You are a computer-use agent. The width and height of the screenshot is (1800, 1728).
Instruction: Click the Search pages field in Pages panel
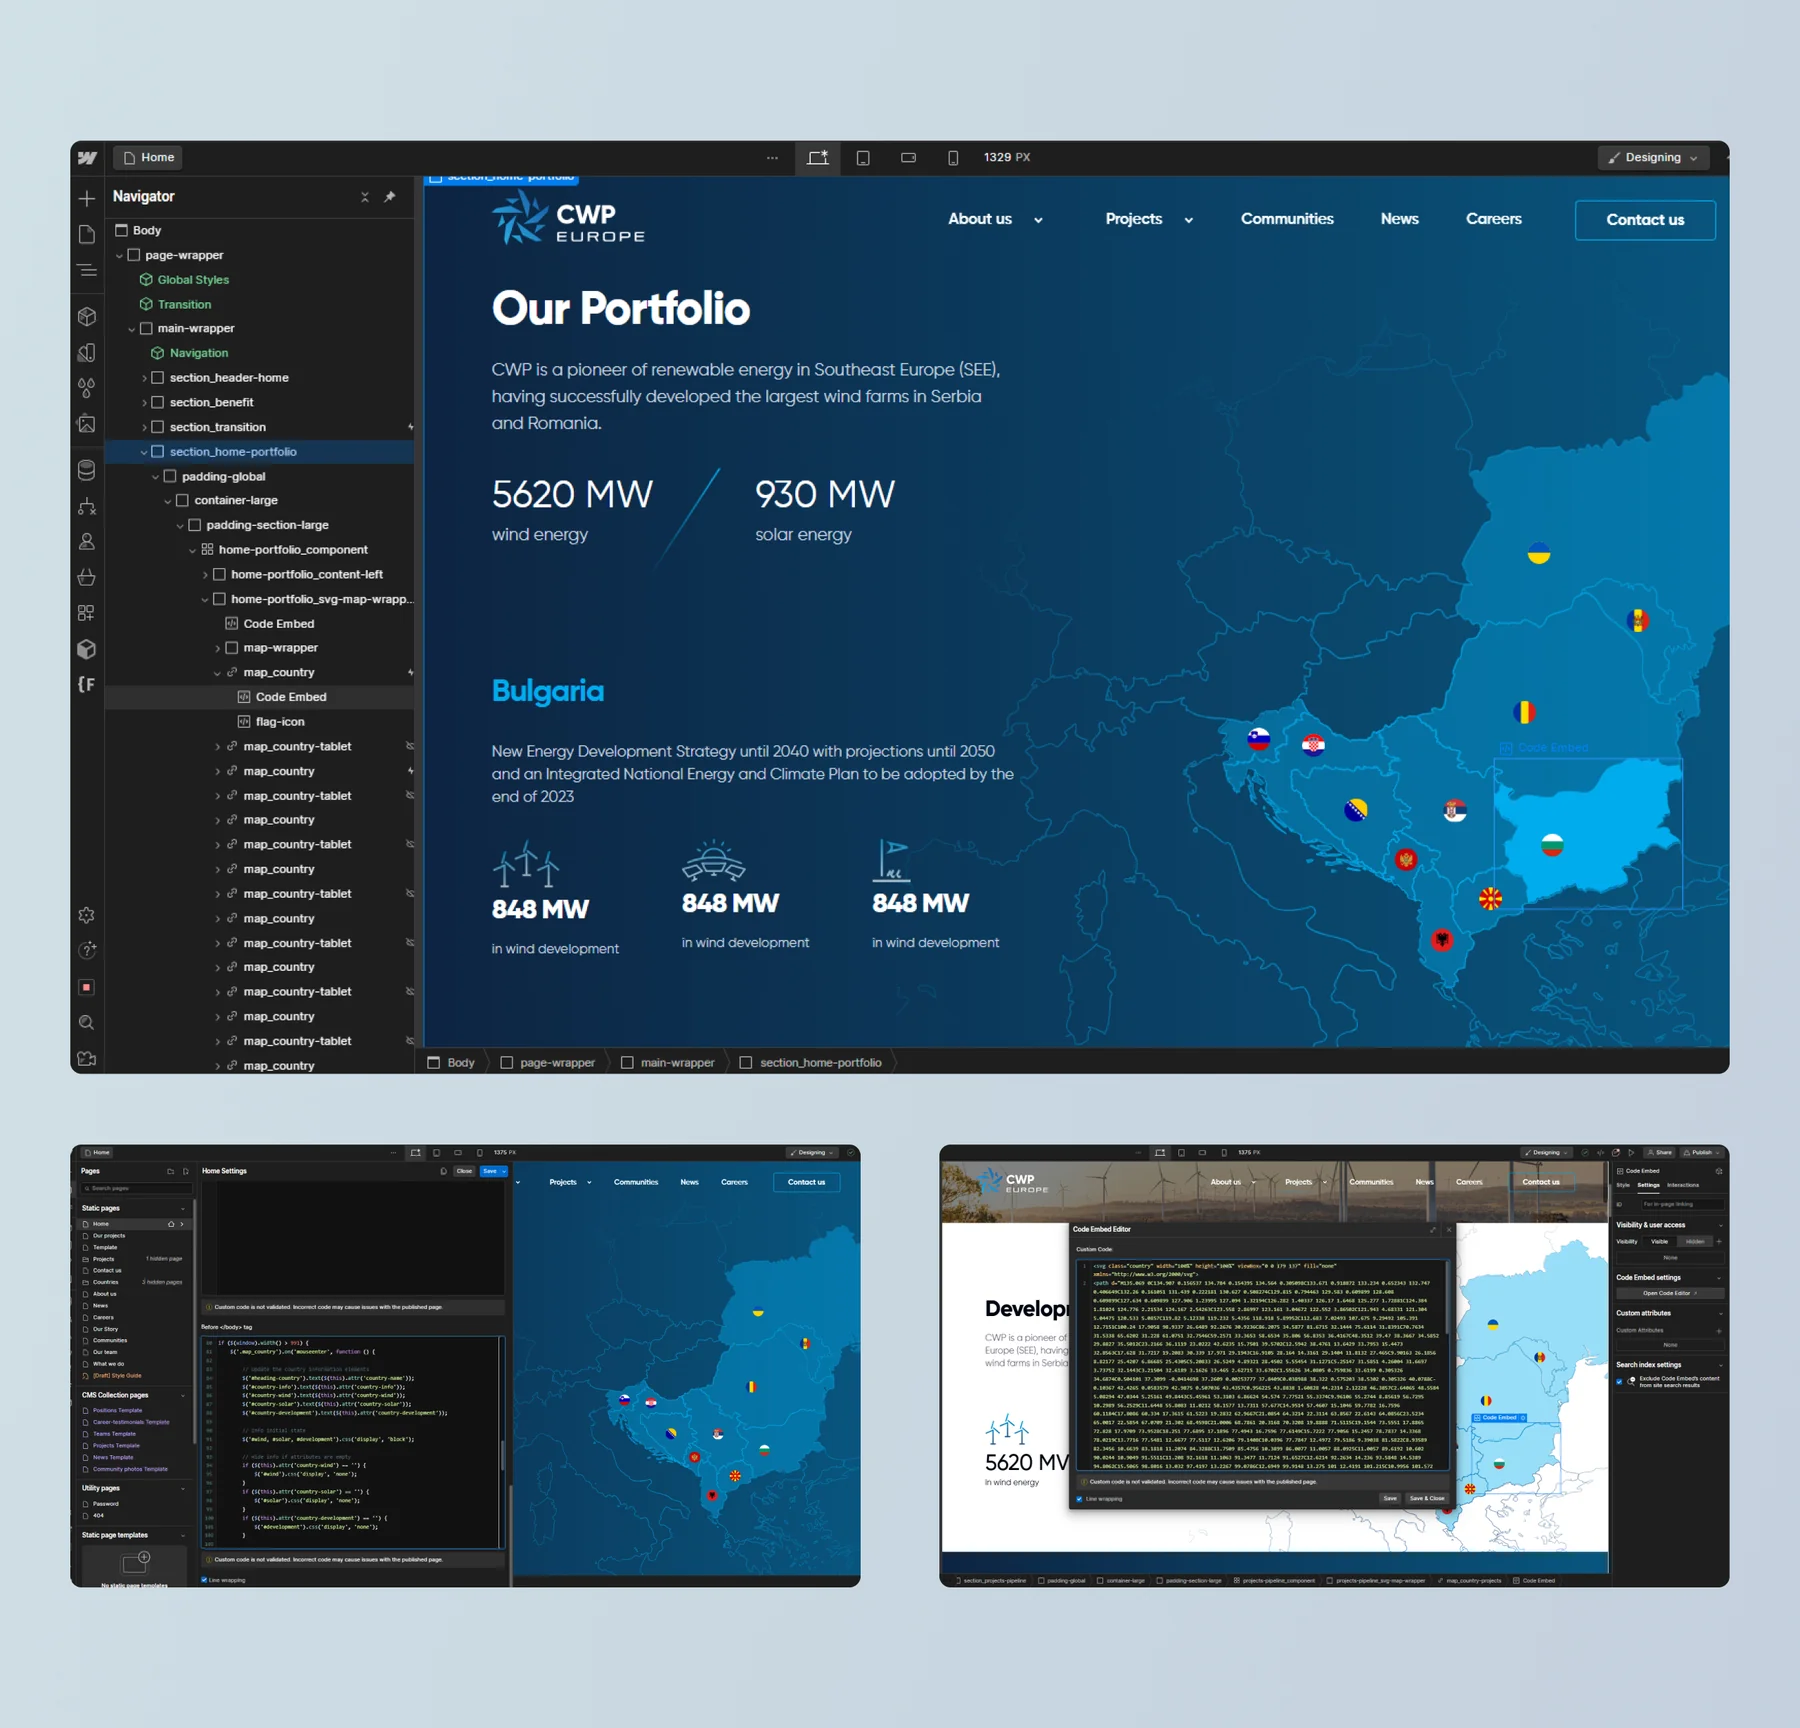tap(135, 1188)
